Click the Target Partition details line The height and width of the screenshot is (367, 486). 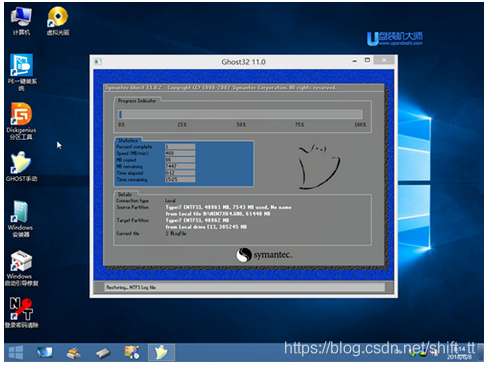tap(197, 220)
